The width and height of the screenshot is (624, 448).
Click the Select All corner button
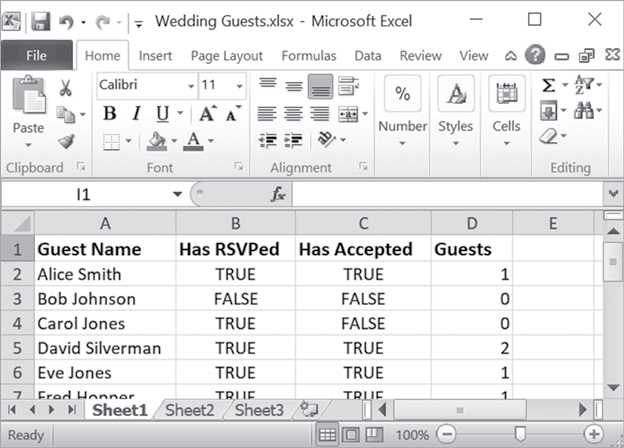[x=18, y=223]
